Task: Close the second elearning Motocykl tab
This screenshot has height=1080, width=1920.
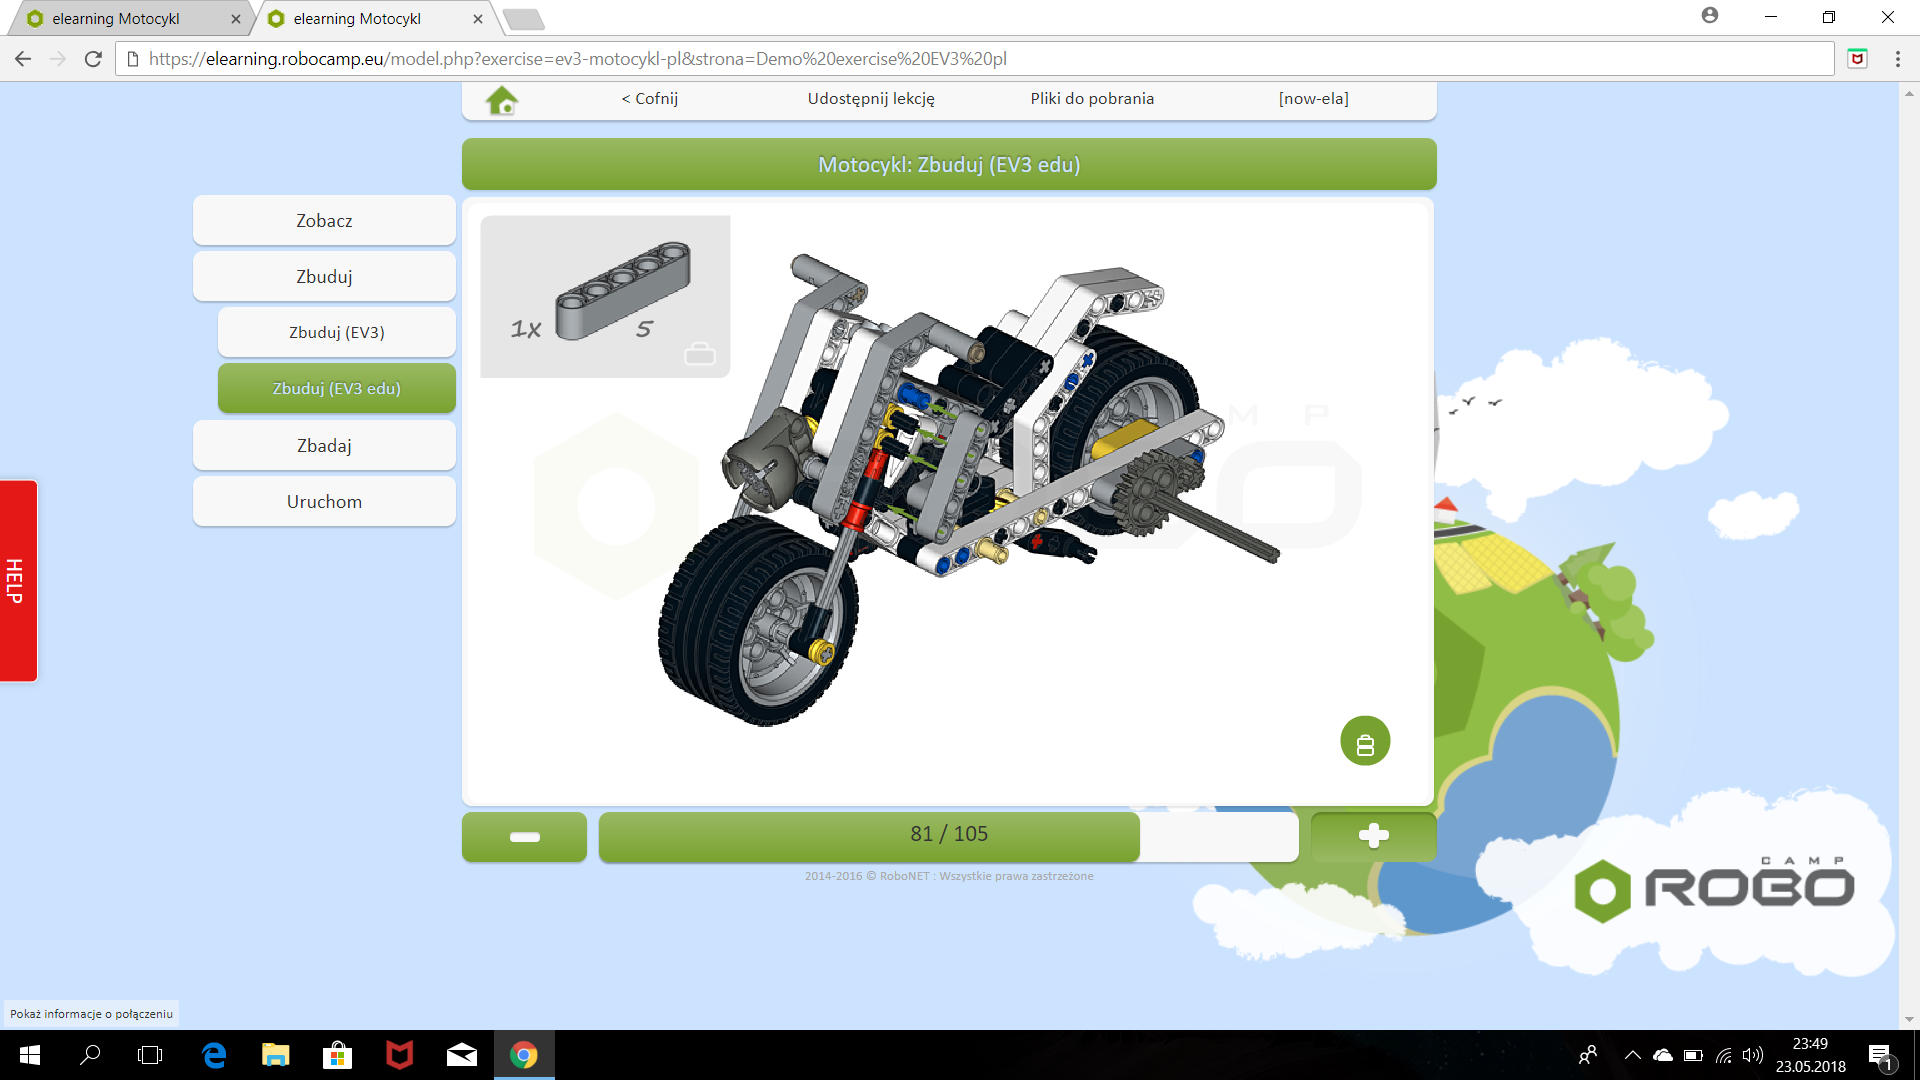Action: 478,19
